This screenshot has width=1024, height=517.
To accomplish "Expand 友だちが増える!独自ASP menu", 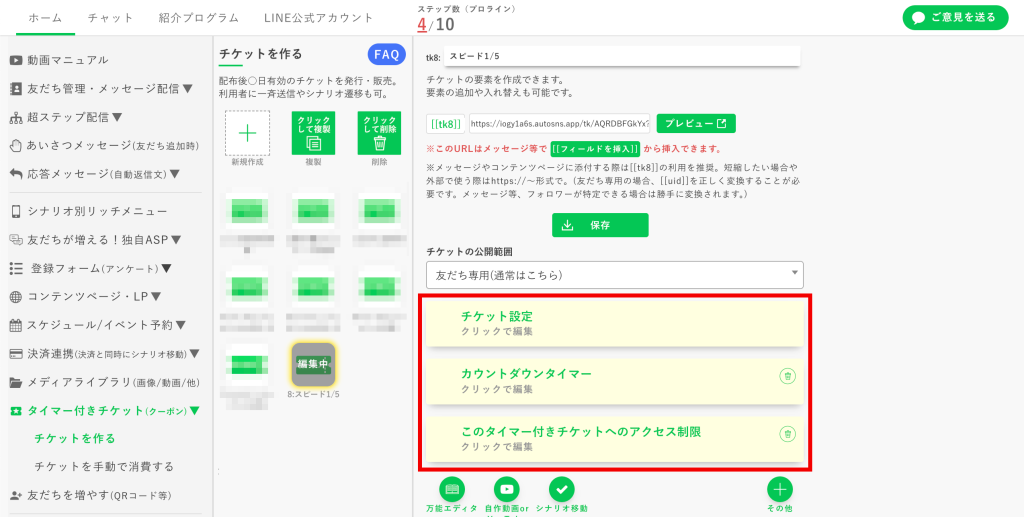I will (x=176, y=240).
